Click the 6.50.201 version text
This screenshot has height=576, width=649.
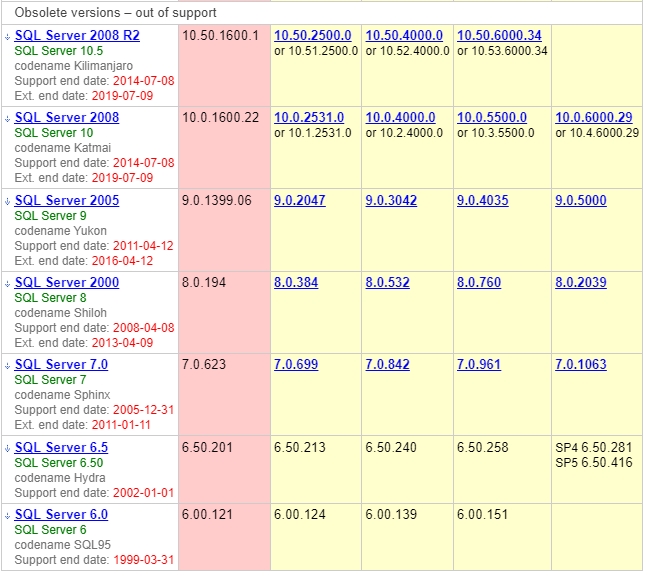207,447
